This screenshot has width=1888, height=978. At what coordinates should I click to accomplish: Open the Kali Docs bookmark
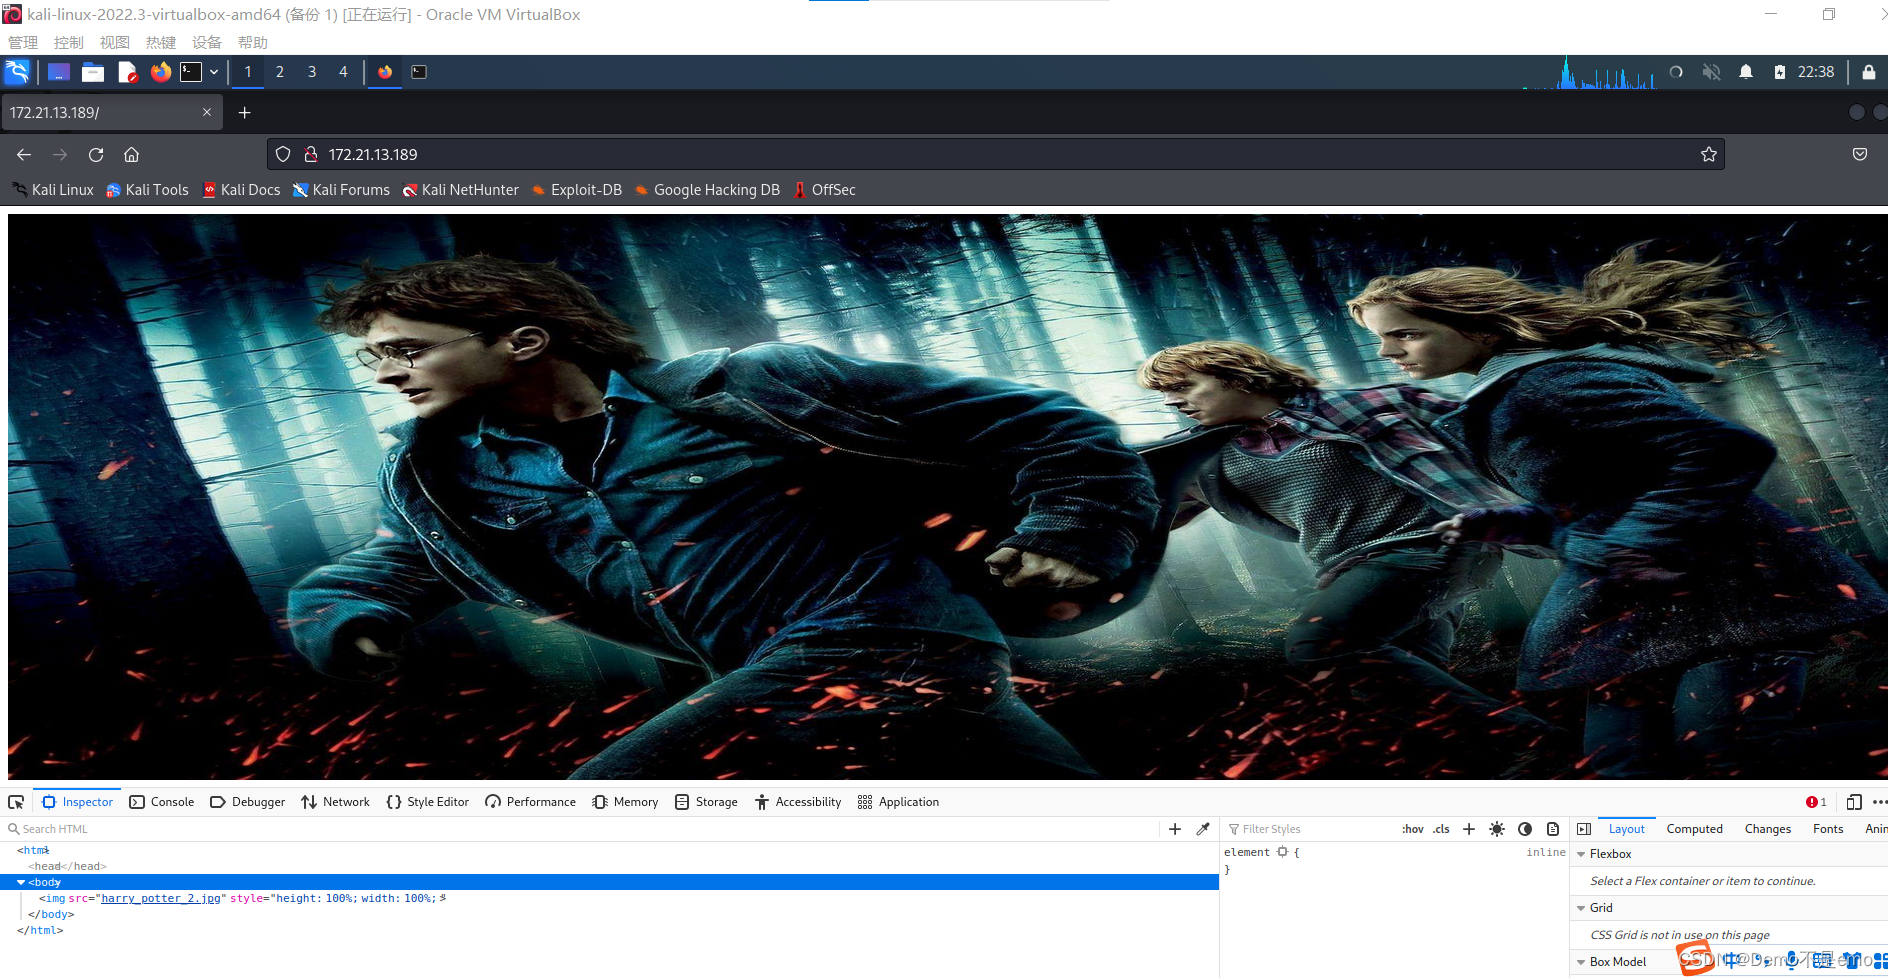[x=241, y=190]
